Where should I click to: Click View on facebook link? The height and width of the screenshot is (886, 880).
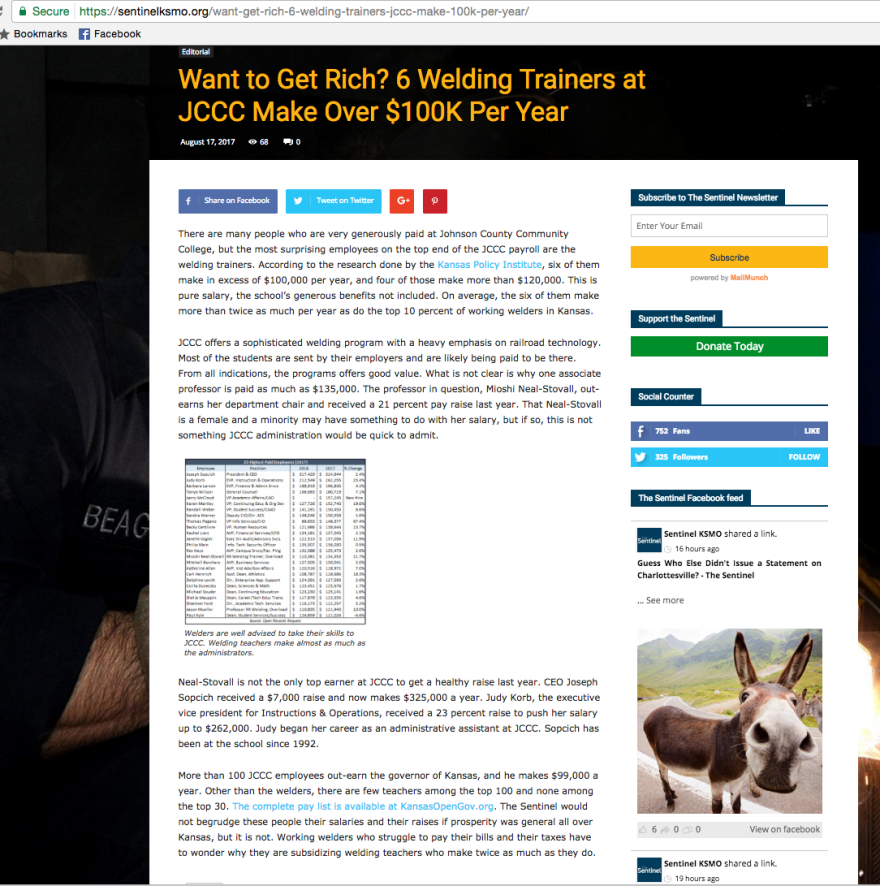[784, 829]
